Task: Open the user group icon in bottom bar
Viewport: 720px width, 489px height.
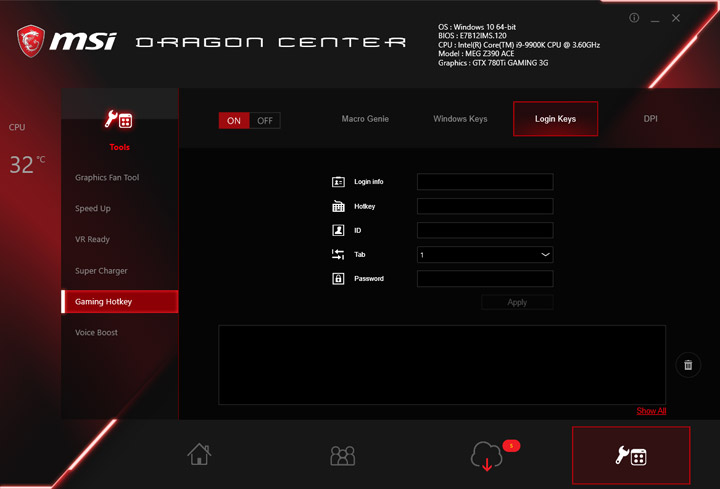Action: tap(343, 455)
